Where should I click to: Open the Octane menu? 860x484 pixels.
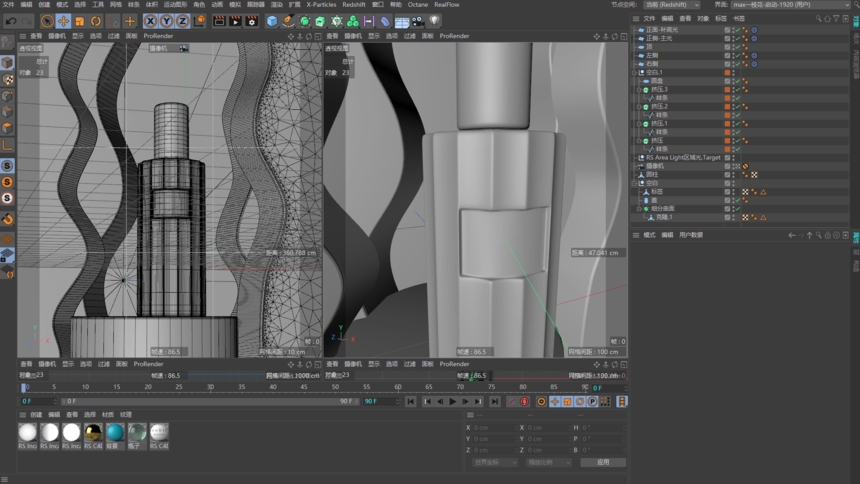tap(417, 4)
